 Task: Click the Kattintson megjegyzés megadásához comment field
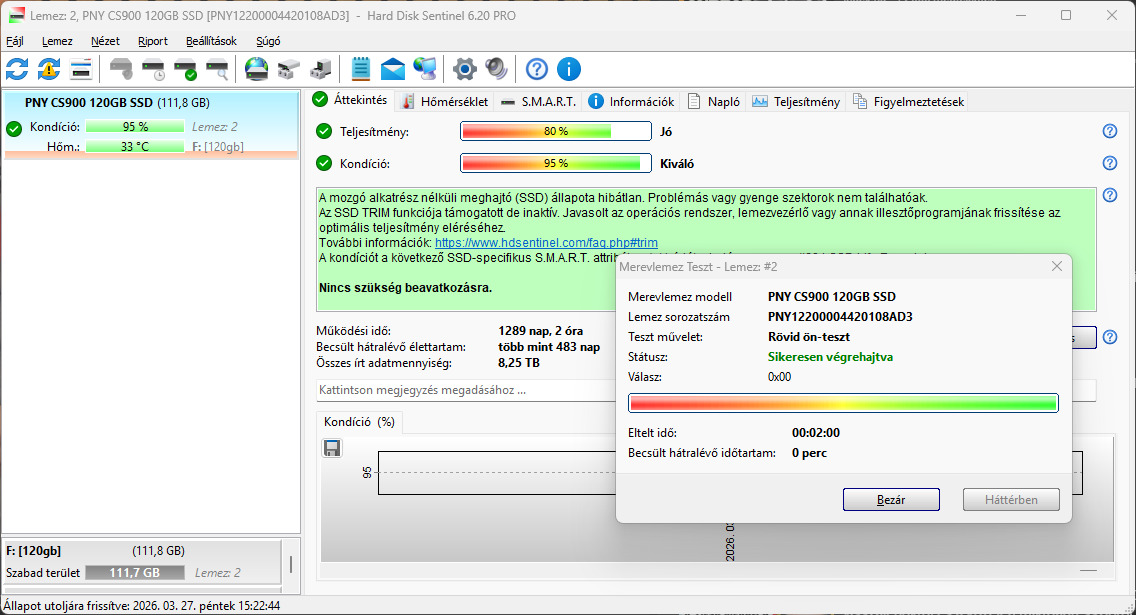click(x=465, y=390)
